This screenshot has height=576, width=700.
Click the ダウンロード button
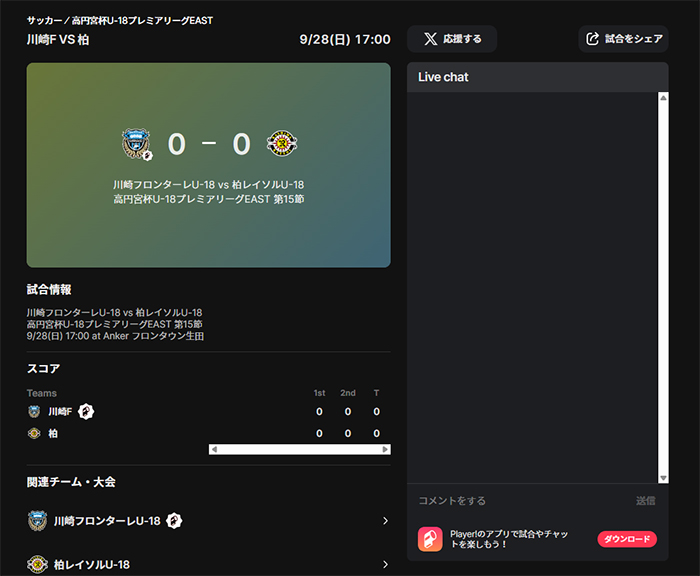pyautogui.click(x=627, y=539)
